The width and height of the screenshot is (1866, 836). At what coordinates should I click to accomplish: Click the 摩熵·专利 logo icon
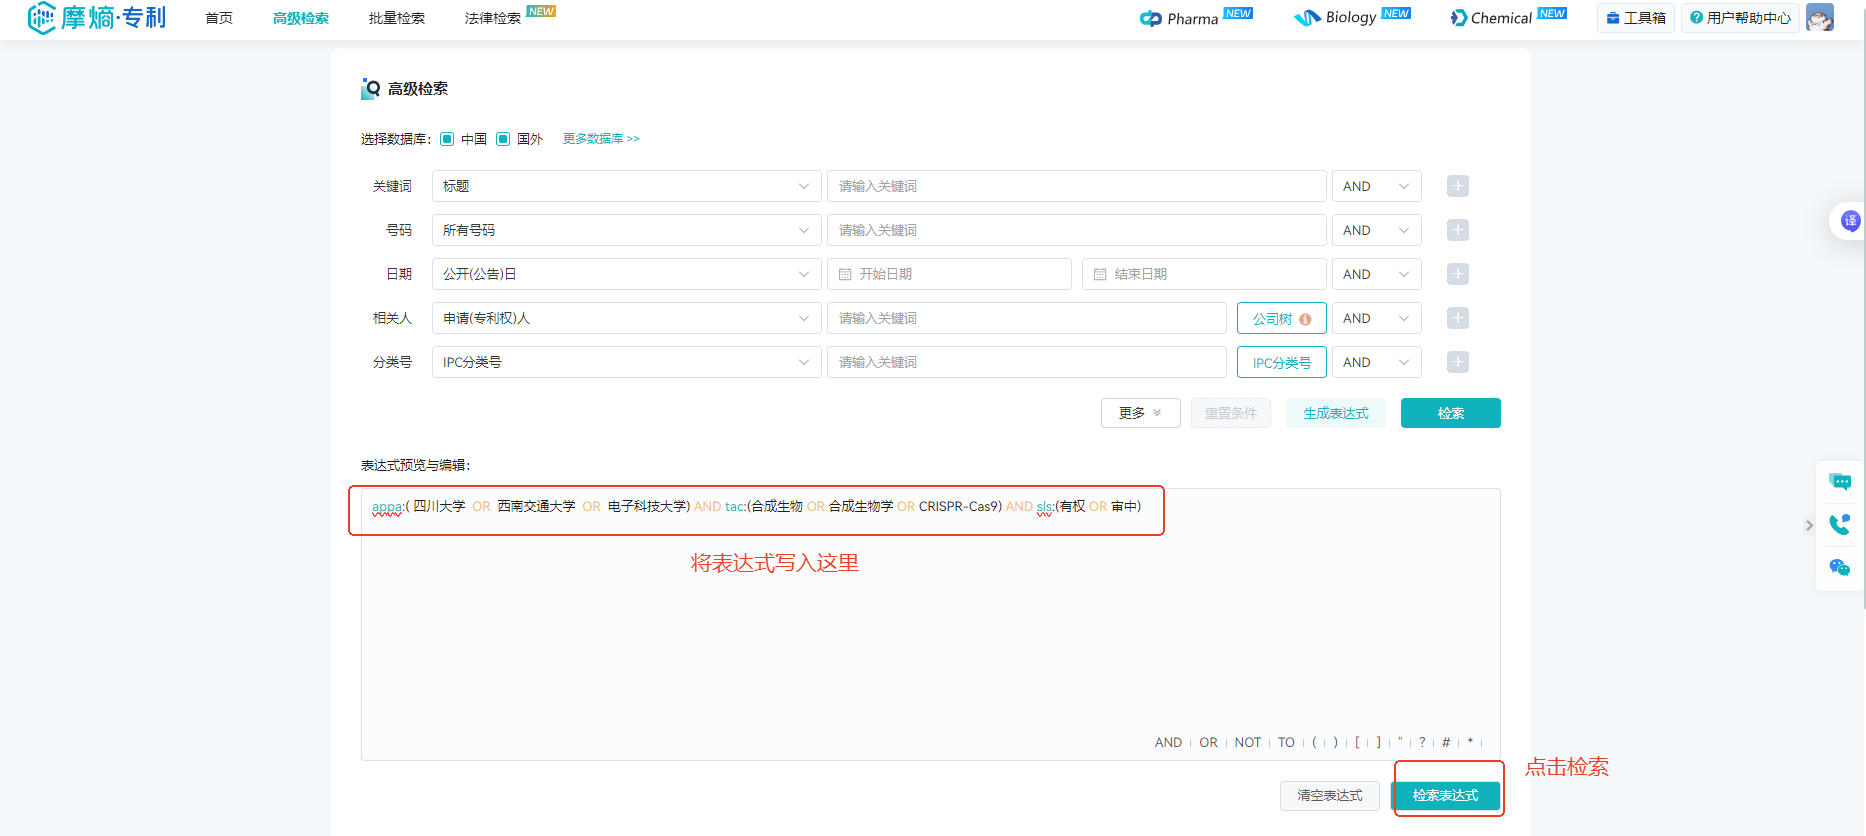42,18
